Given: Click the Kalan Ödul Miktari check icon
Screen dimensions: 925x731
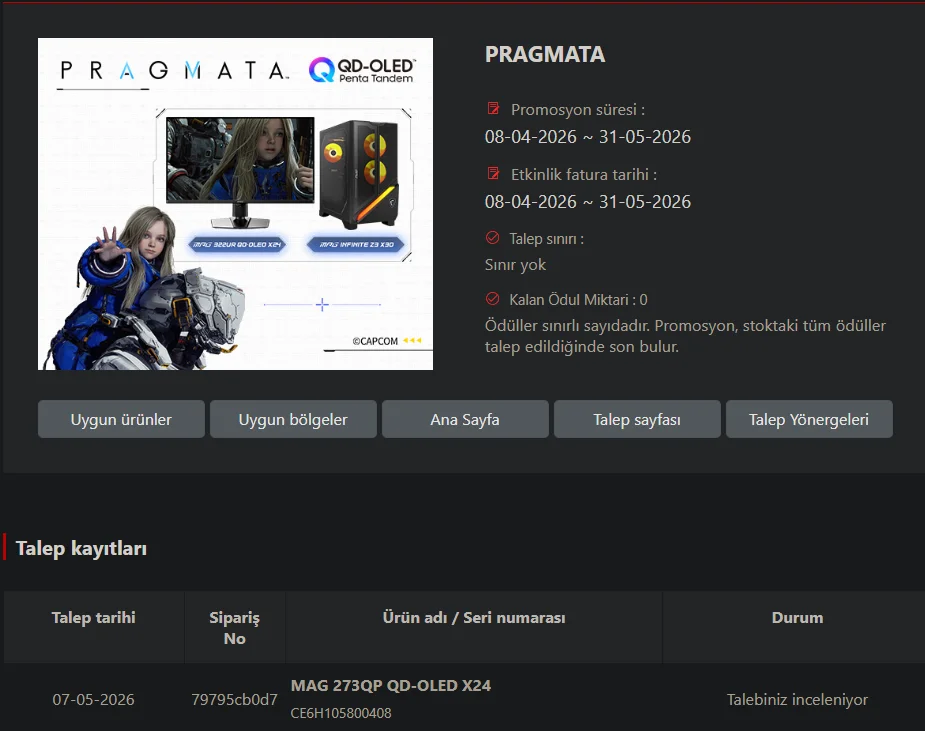Looking at the screenshot, I should click(493, 299).
